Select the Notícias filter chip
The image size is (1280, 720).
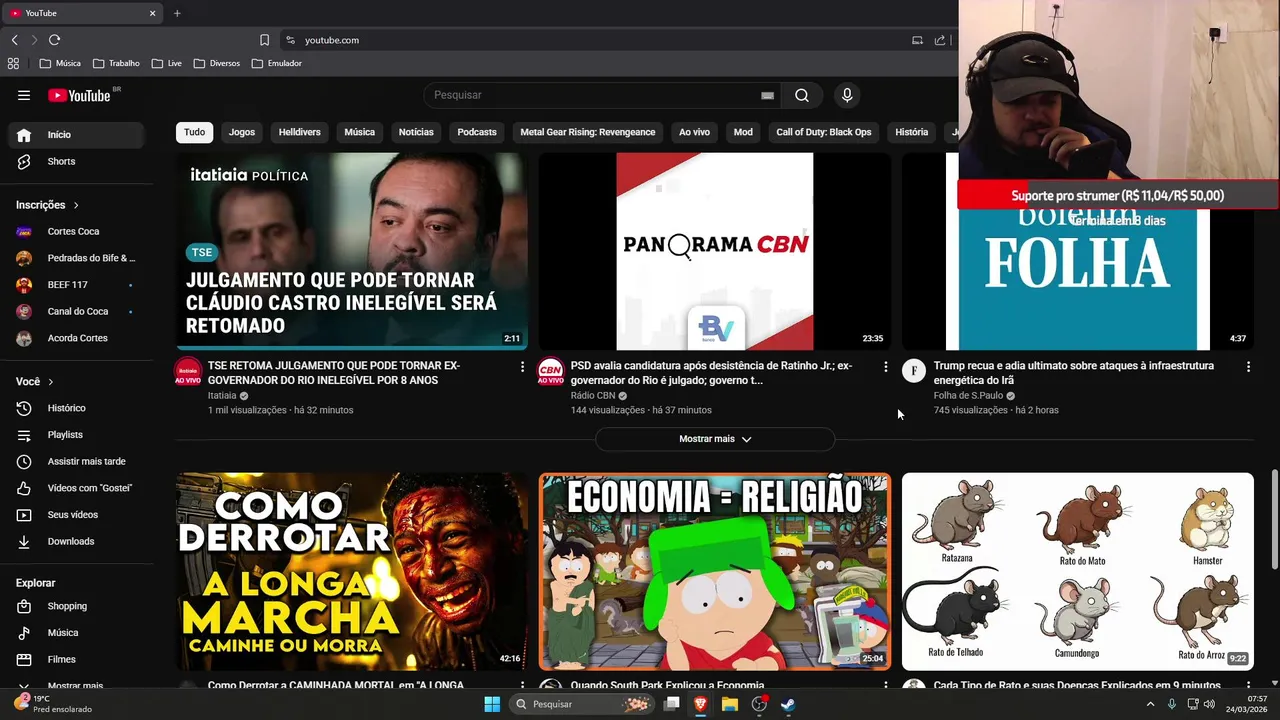[x=416, y=132]
